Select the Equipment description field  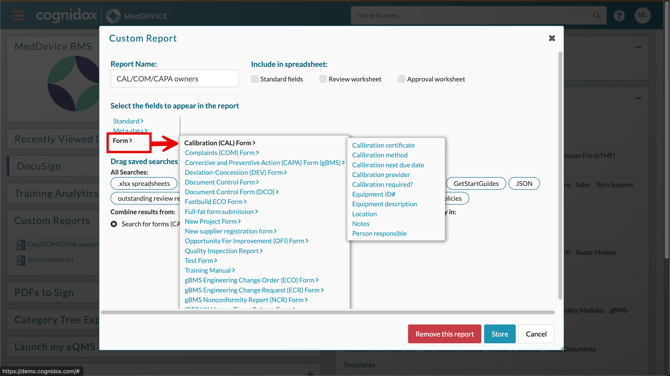click(x=385, y=204)
